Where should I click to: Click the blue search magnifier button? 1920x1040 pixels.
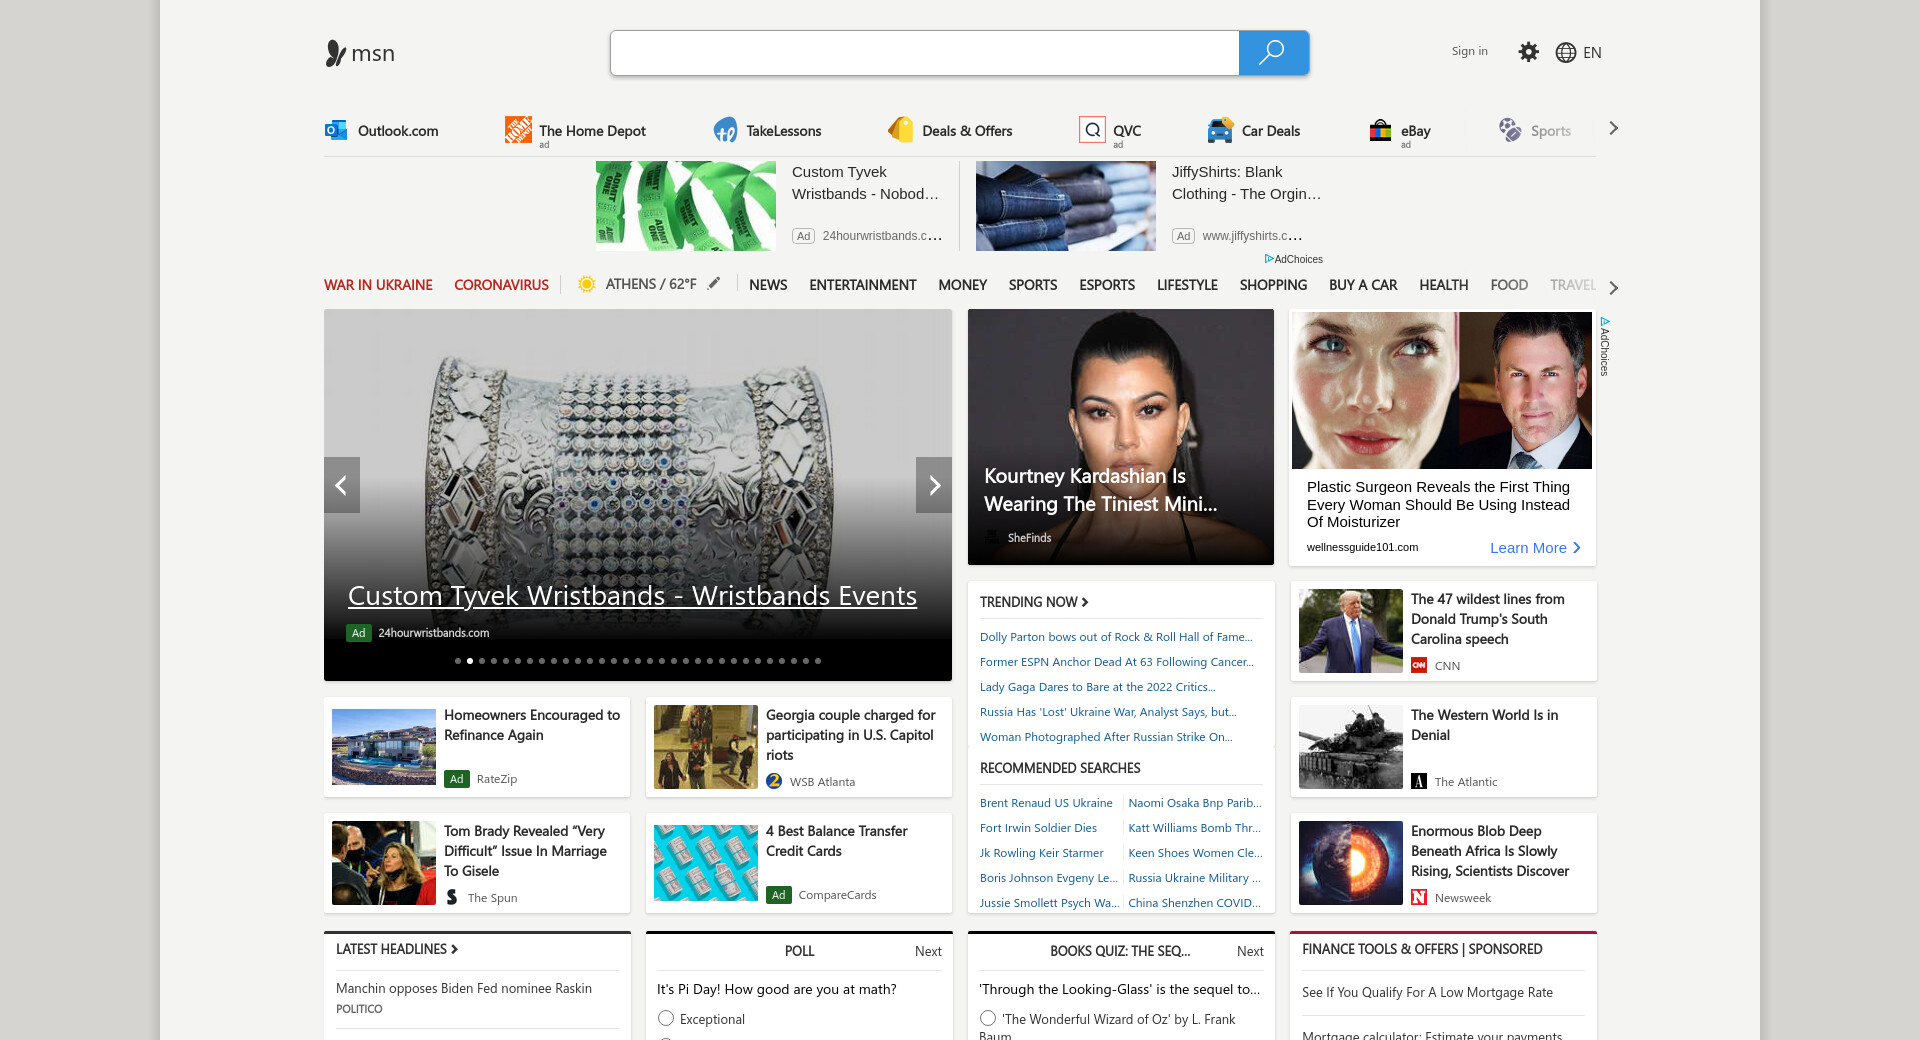tap(1273, 53)
